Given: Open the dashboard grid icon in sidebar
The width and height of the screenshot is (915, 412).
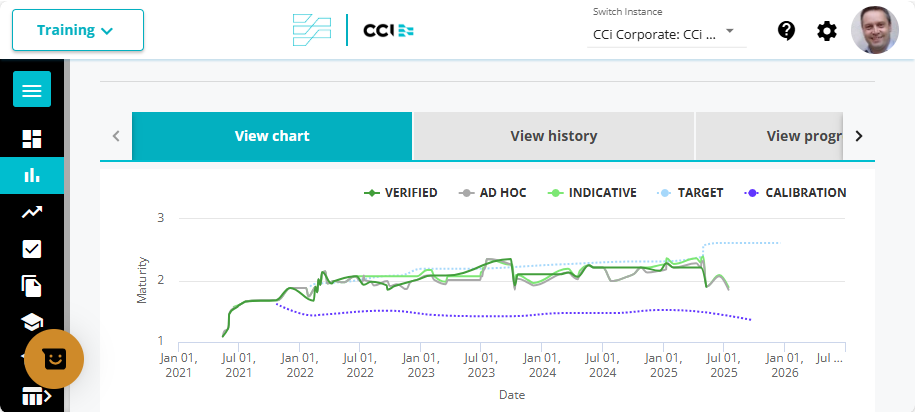Looking at the screenshot, I should click(x=32, y=139).
